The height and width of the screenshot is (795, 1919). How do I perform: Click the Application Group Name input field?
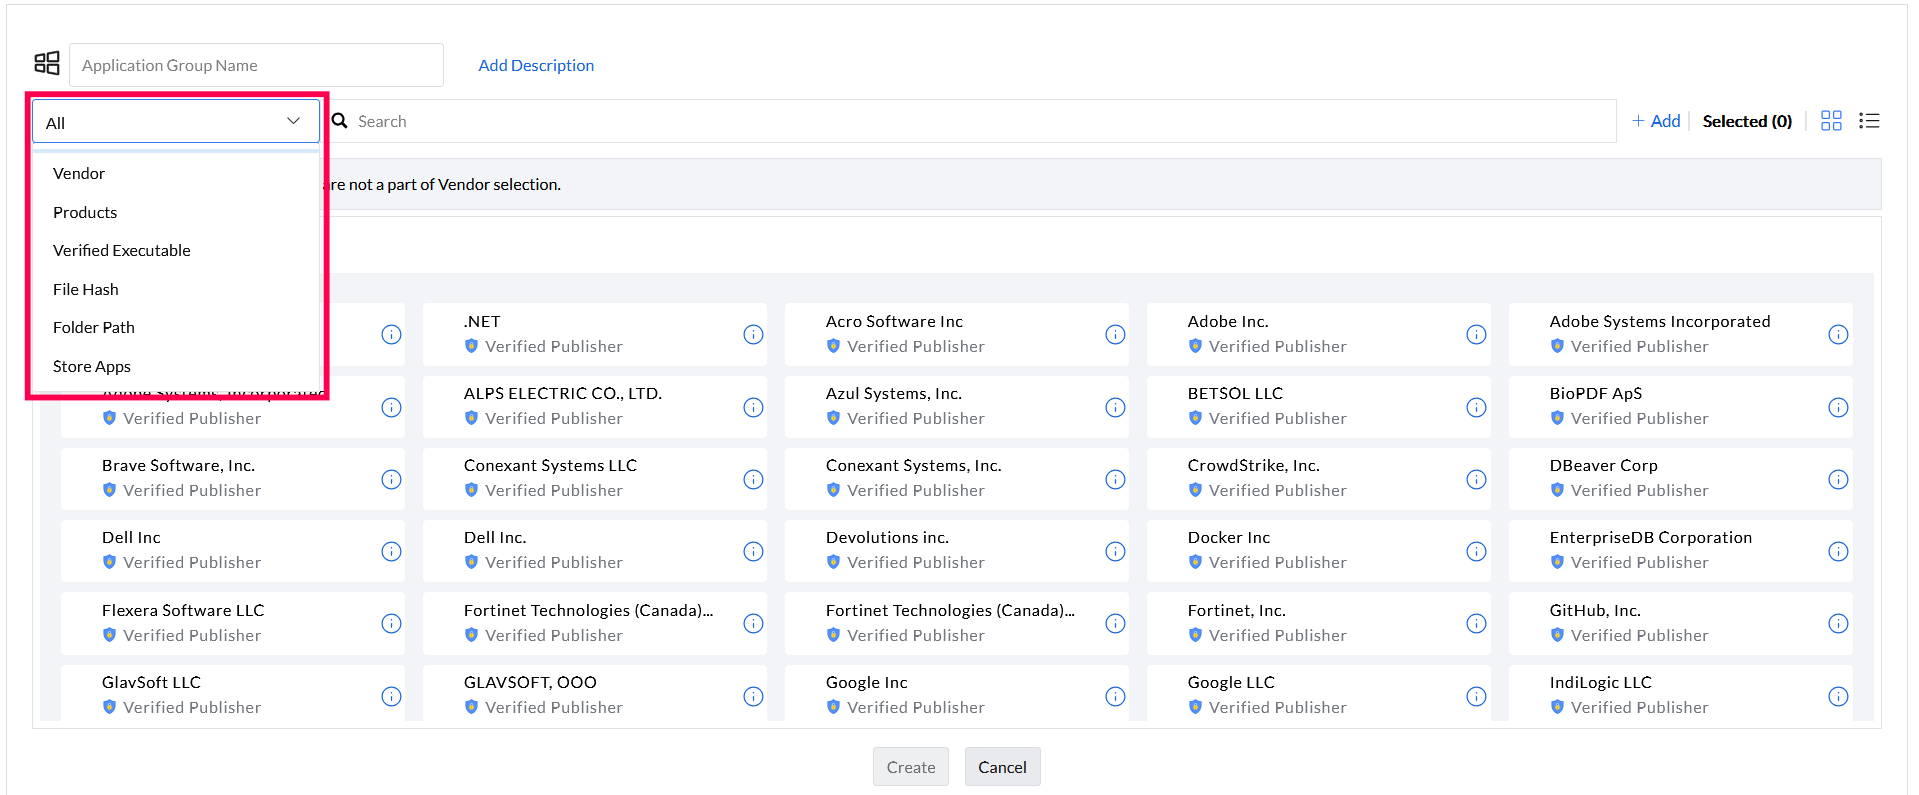coord(256,65)
